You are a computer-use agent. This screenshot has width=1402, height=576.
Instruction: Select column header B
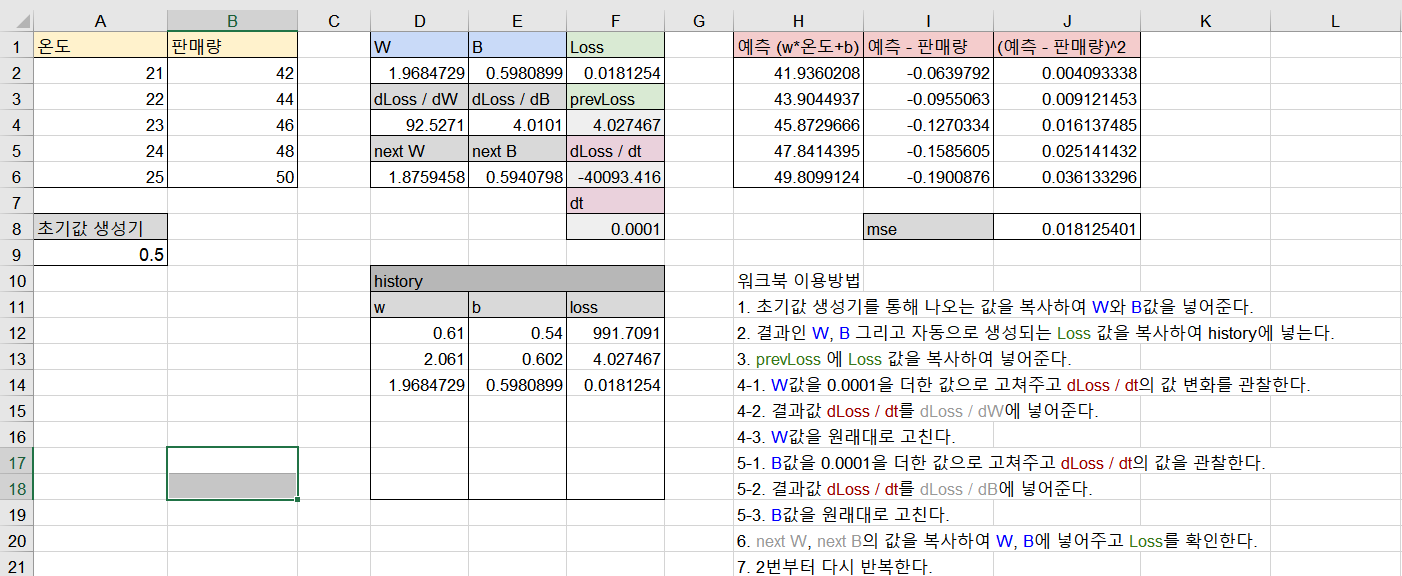[232, 21]
